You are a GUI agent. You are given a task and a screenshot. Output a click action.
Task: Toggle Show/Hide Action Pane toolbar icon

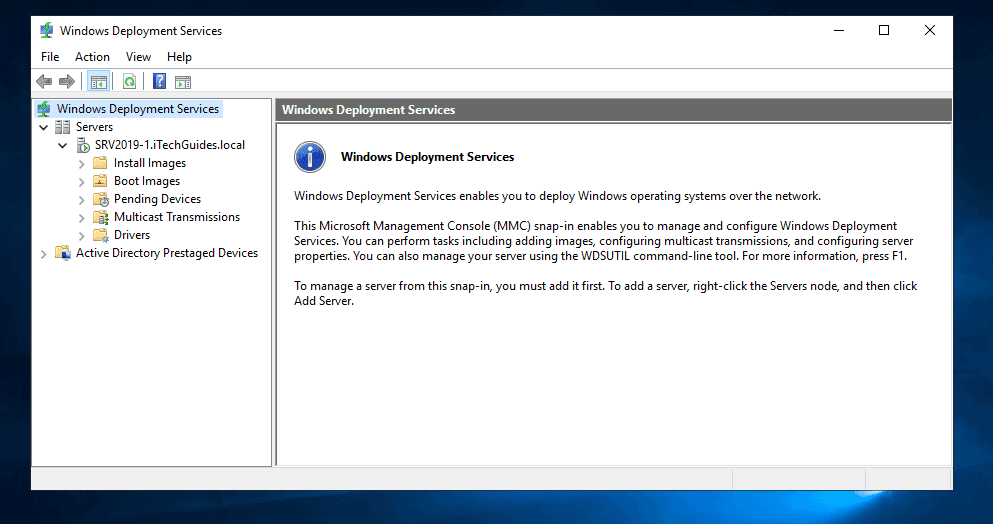click(183, 82)
